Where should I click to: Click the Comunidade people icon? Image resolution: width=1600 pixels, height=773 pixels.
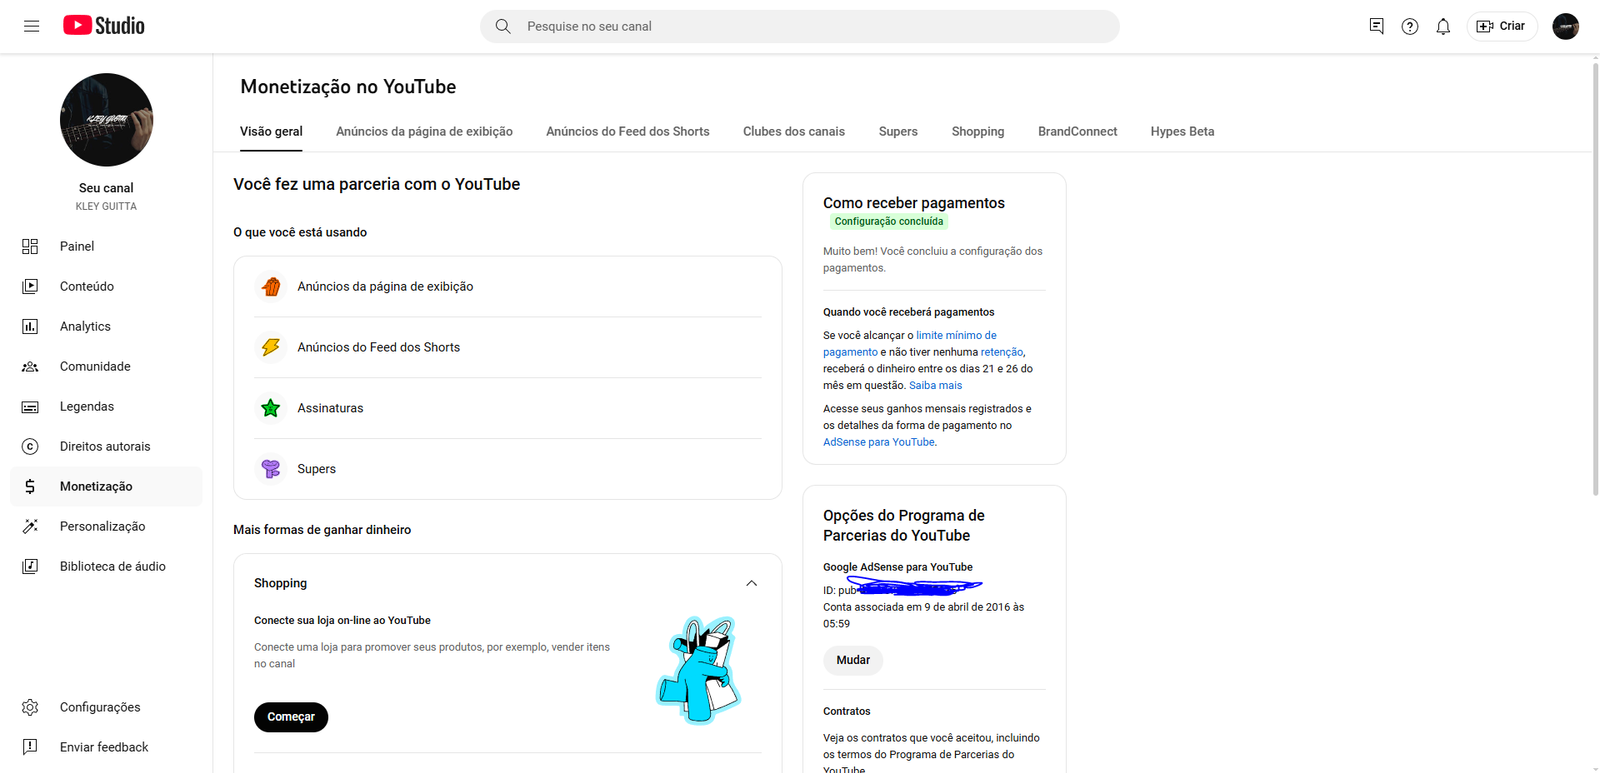(x=30, y=366)
